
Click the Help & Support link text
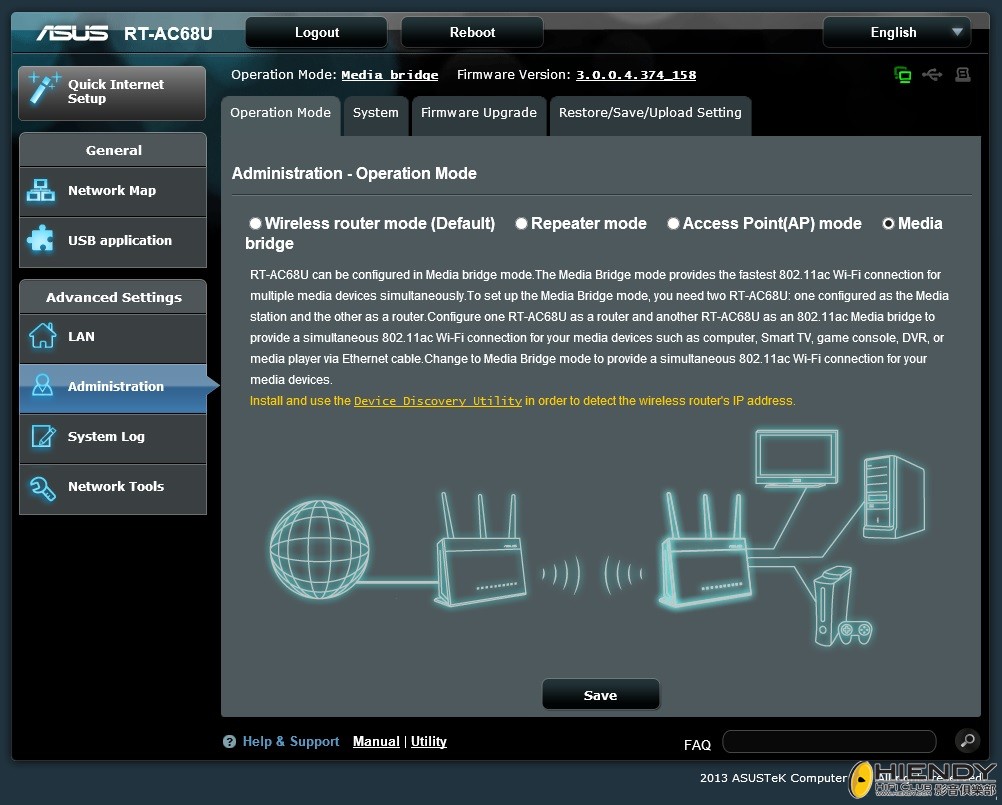291,742
